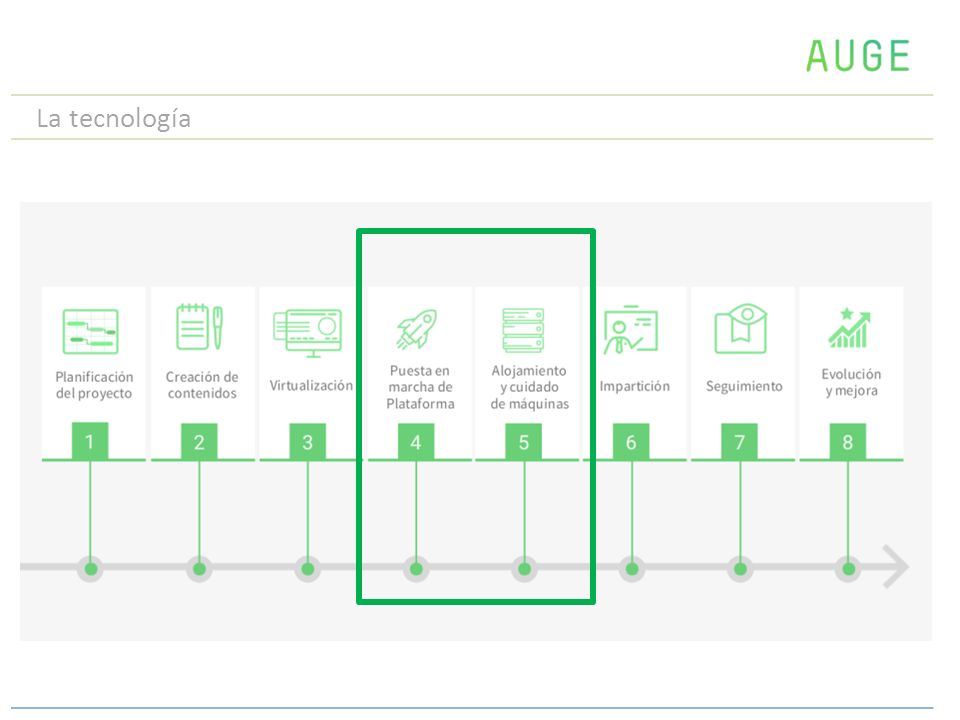
Task: Click the notepad and pen icon
Action: pyautogui.click(x=200, y=327)
